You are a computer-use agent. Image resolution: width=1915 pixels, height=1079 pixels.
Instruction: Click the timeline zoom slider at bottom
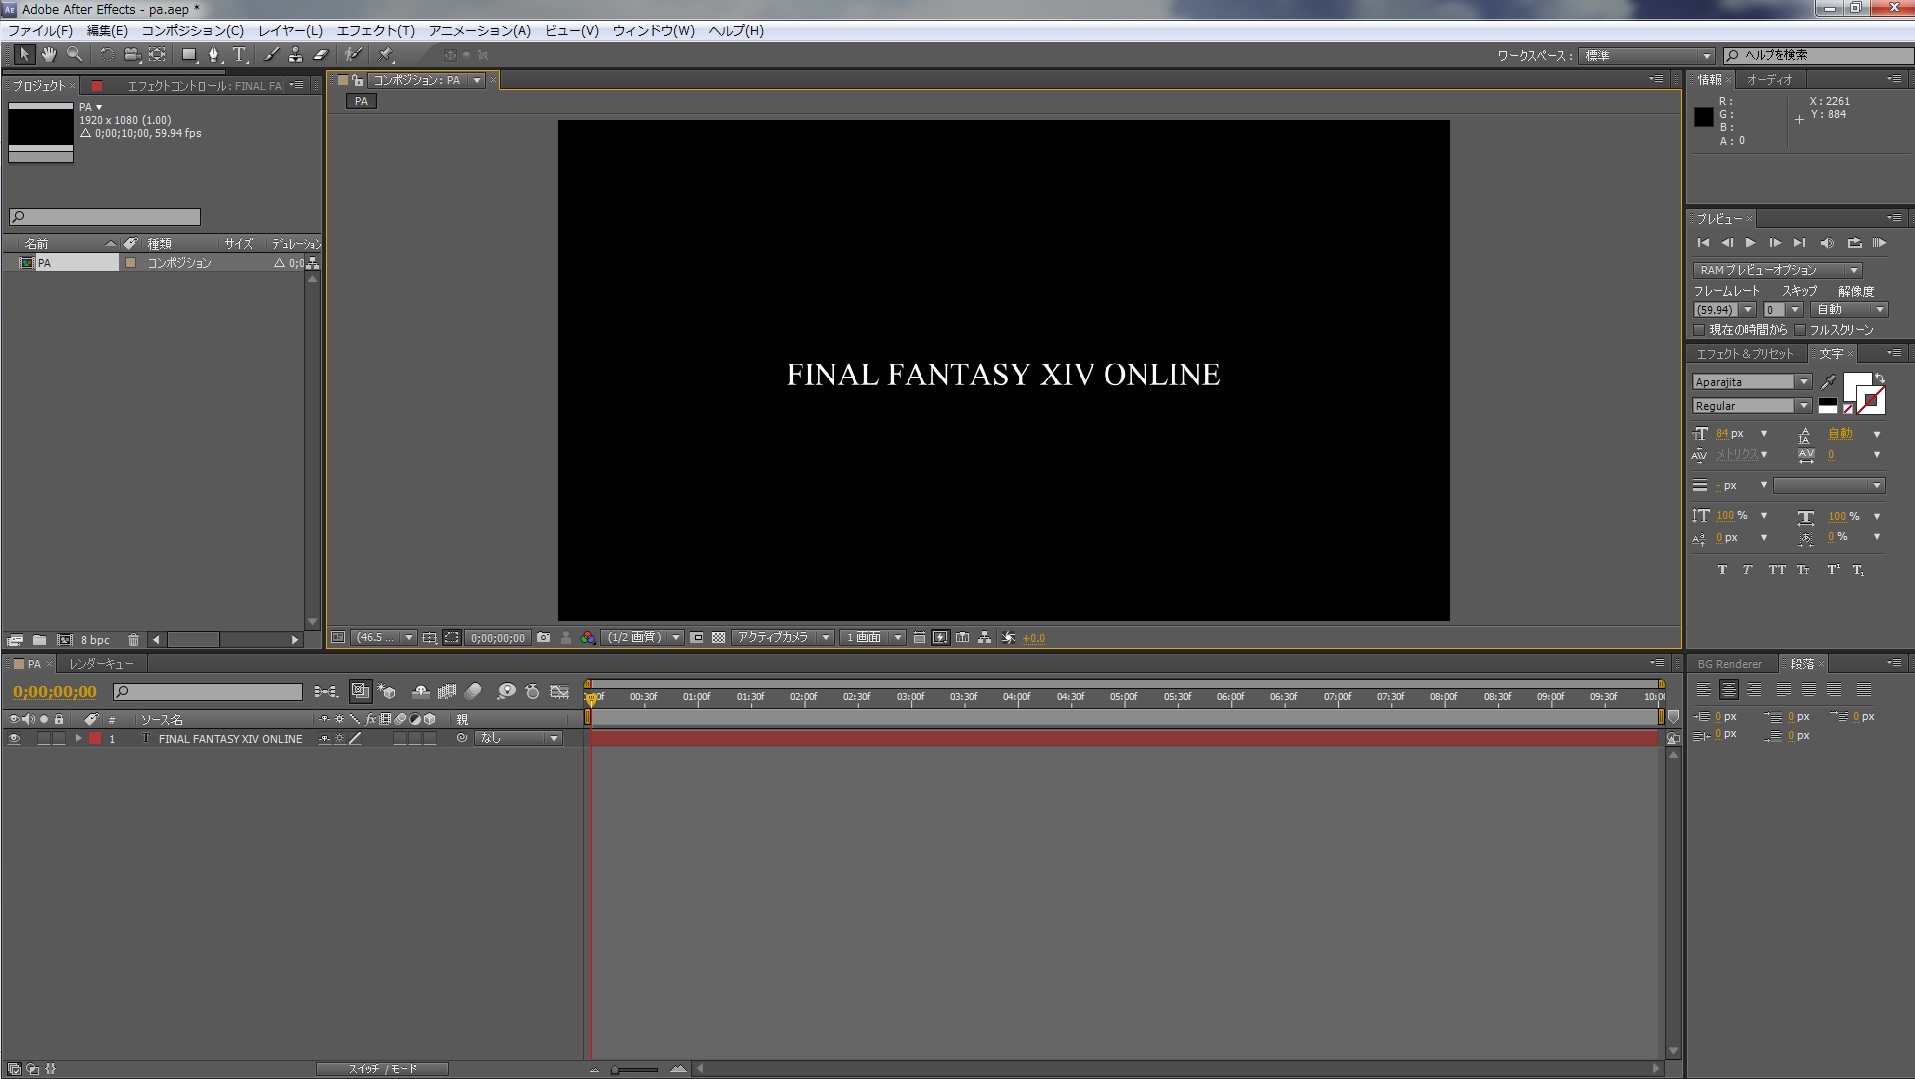click(636, 1070)
